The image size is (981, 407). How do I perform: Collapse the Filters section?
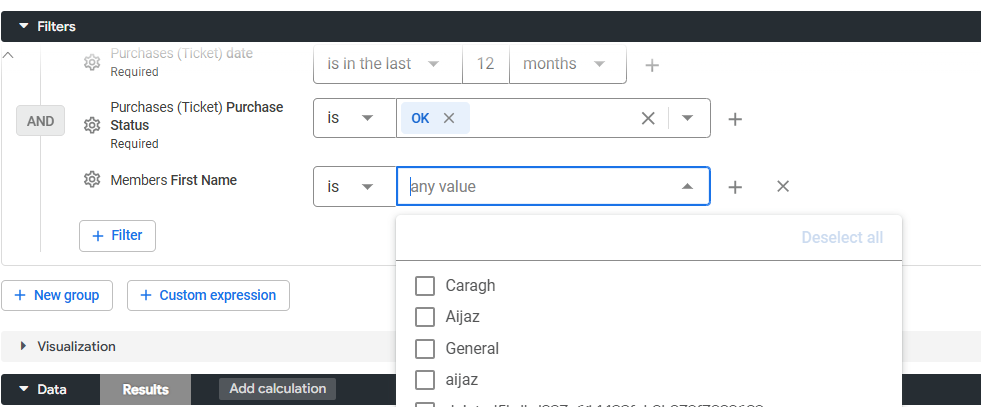(24, 26)
